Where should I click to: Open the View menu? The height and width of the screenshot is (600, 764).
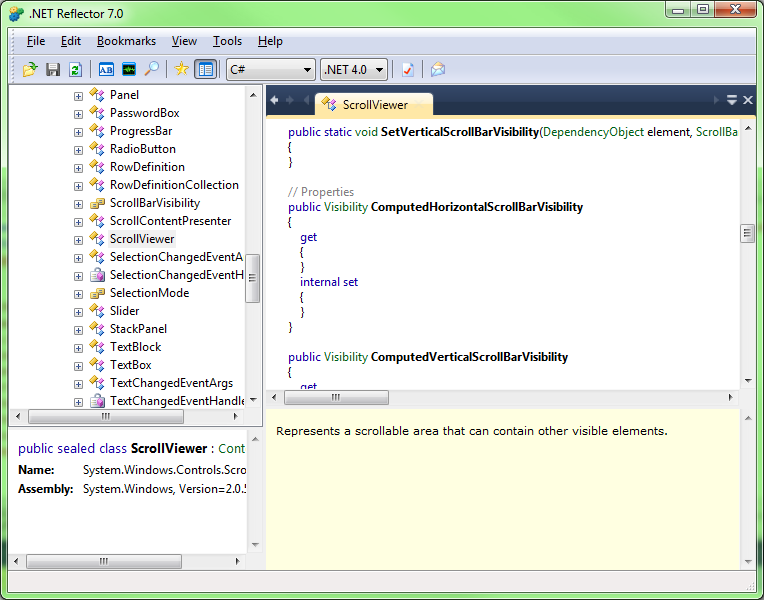pos(184,41)
